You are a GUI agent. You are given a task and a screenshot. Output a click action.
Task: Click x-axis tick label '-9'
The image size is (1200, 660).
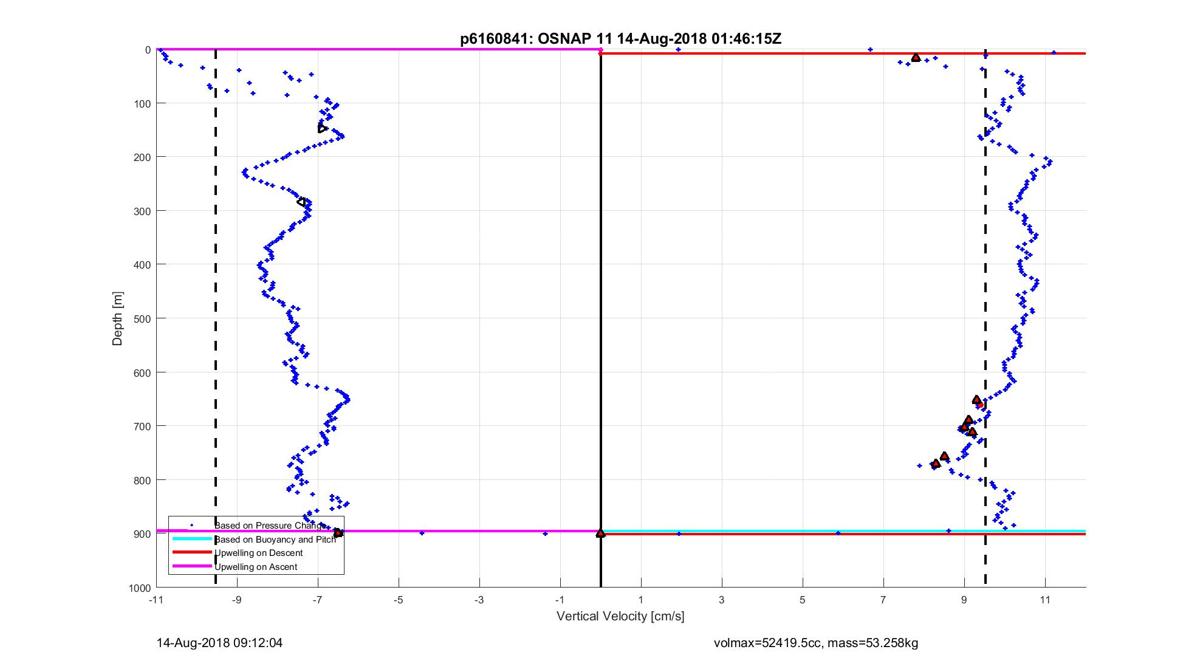pyautogui.click(x=237, y=600)
